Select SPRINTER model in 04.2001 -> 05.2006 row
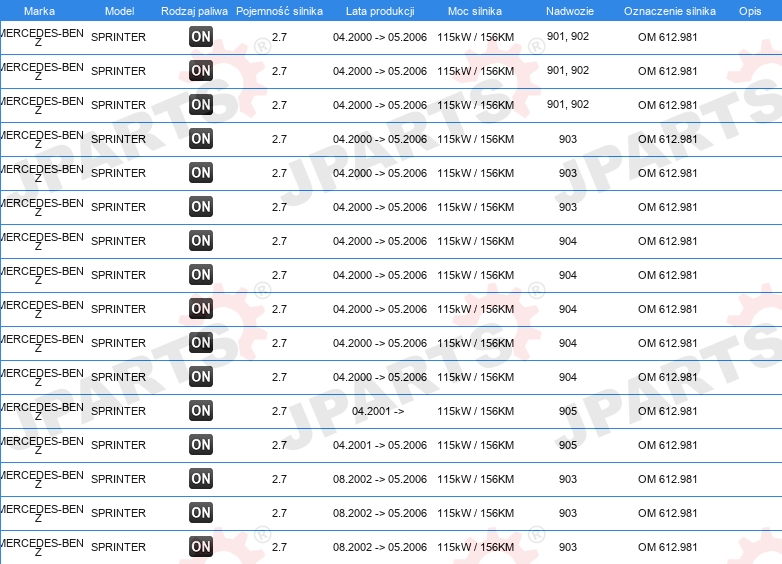Image resolution: width=782 pixels, height=564 pixels. 118,445
